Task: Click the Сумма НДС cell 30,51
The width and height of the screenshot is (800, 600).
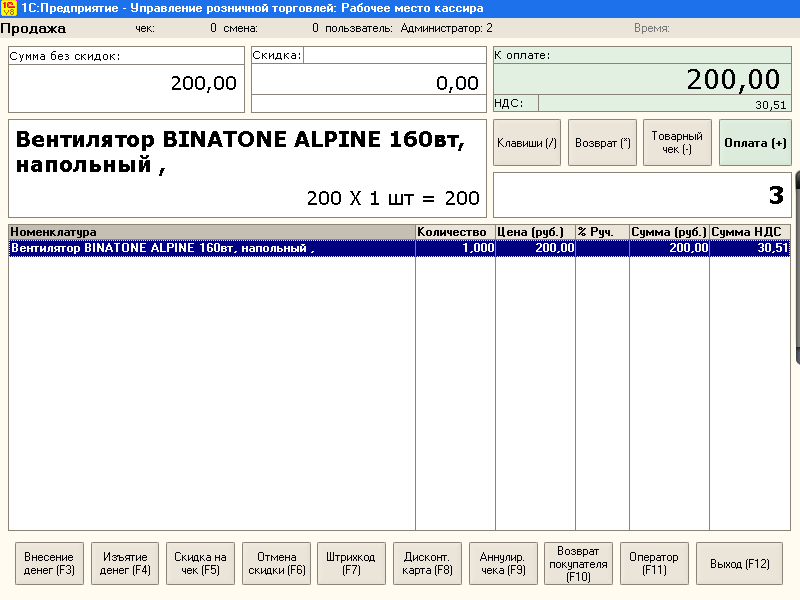Action: (750, 248)
